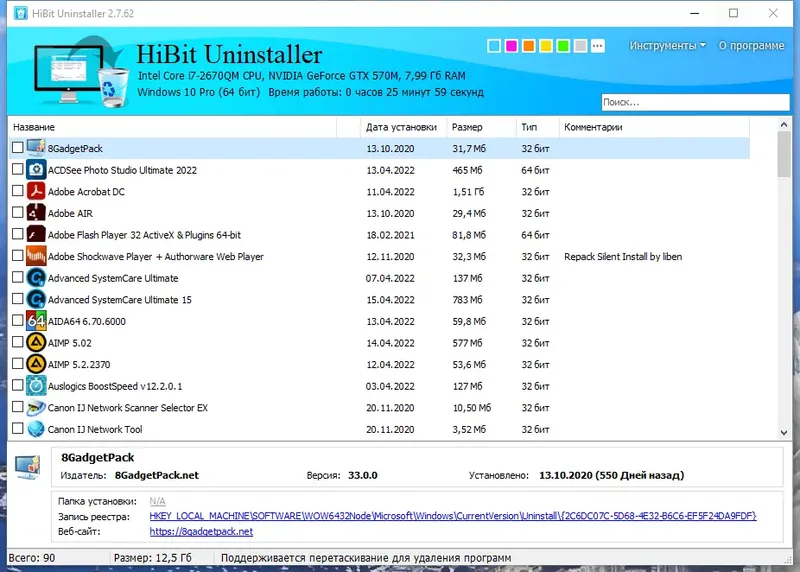Screen dimensions: 800x572
Task: Click the Adobe Flash Player icon
Action: coord(36,235)
